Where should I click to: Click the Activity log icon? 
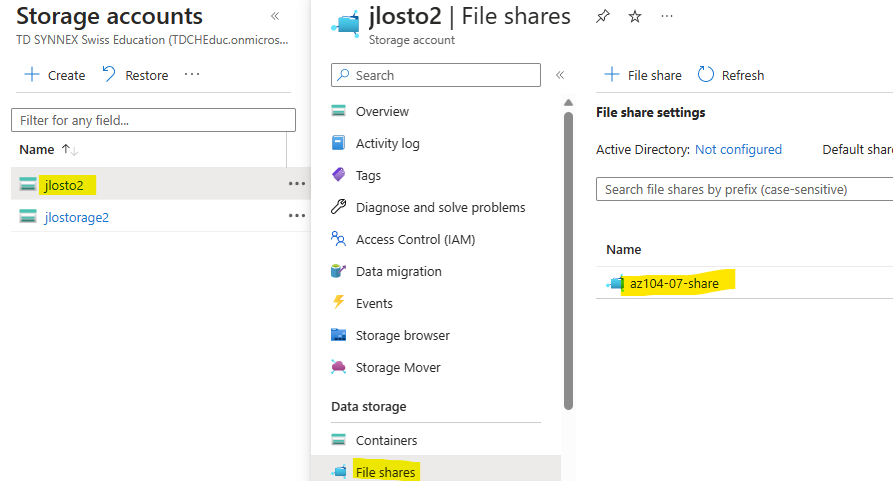tap(338, 142)
